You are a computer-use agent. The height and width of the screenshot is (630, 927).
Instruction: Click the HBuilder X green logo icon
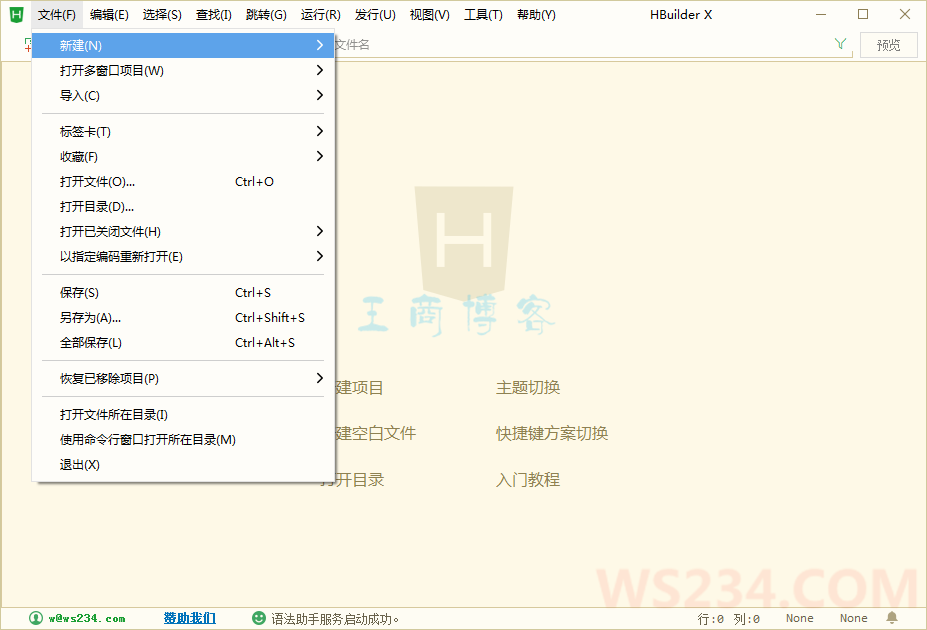tap(17, 15)
